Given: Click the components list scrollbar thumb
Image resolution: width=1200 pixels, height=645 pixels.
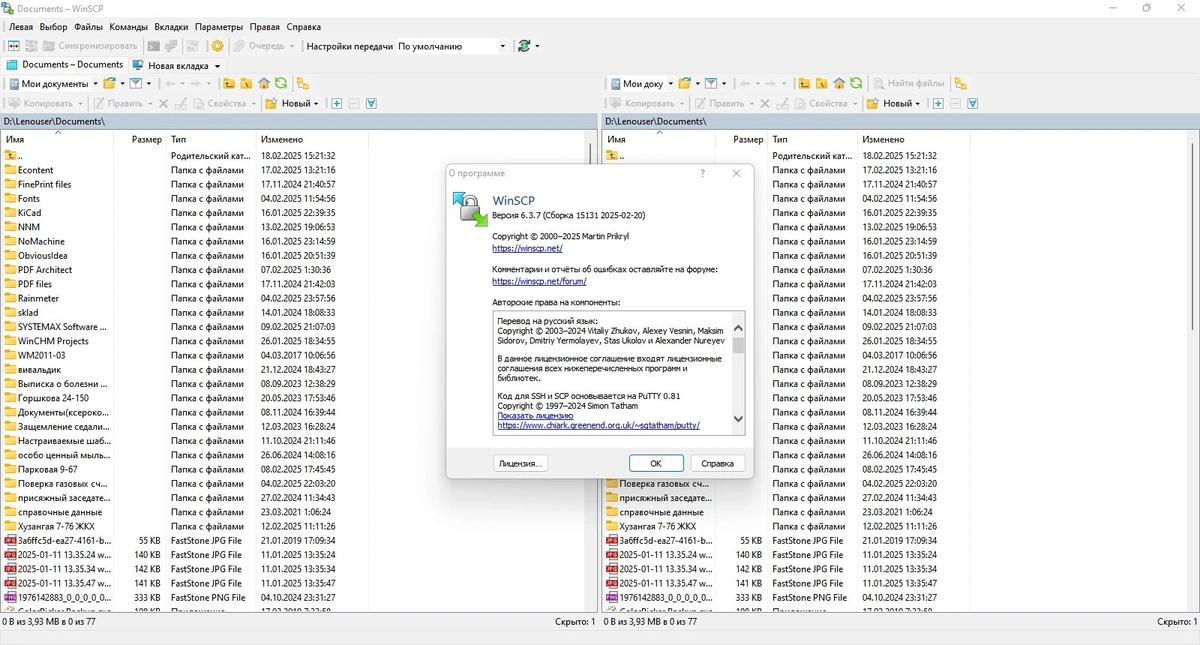Looking at the screenshot, I should [x=739, y=346].
